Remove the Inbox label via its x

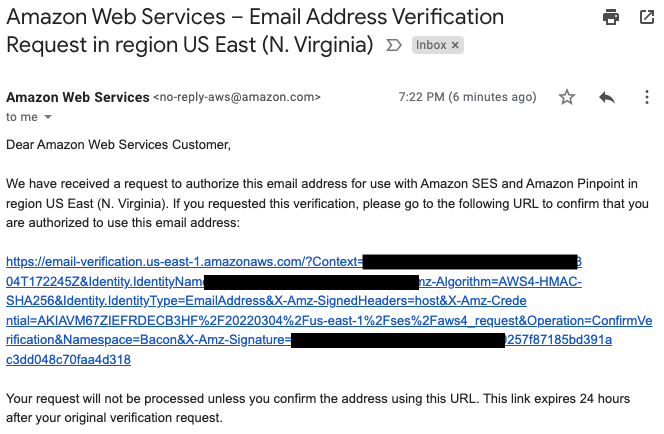[x=455, y=45]
